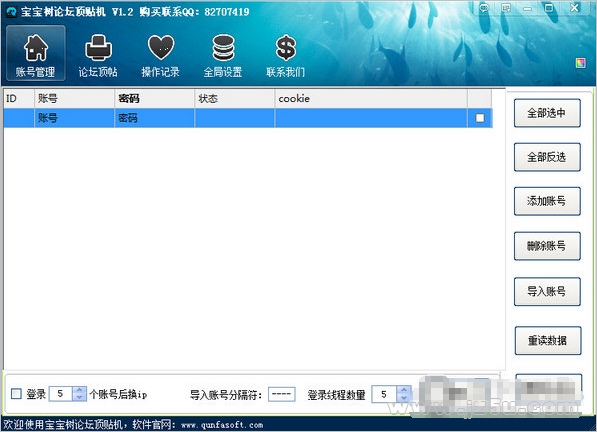Increase the account count before changing ip
The height and width of the screenshot is (432, 597).
click(x=79, y=390)
